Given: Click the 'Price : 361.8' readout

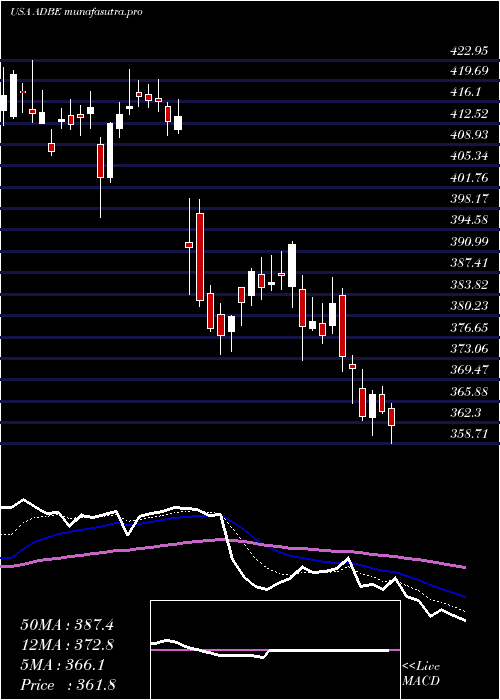Looking at the screenshot, I should coord(68,685).
